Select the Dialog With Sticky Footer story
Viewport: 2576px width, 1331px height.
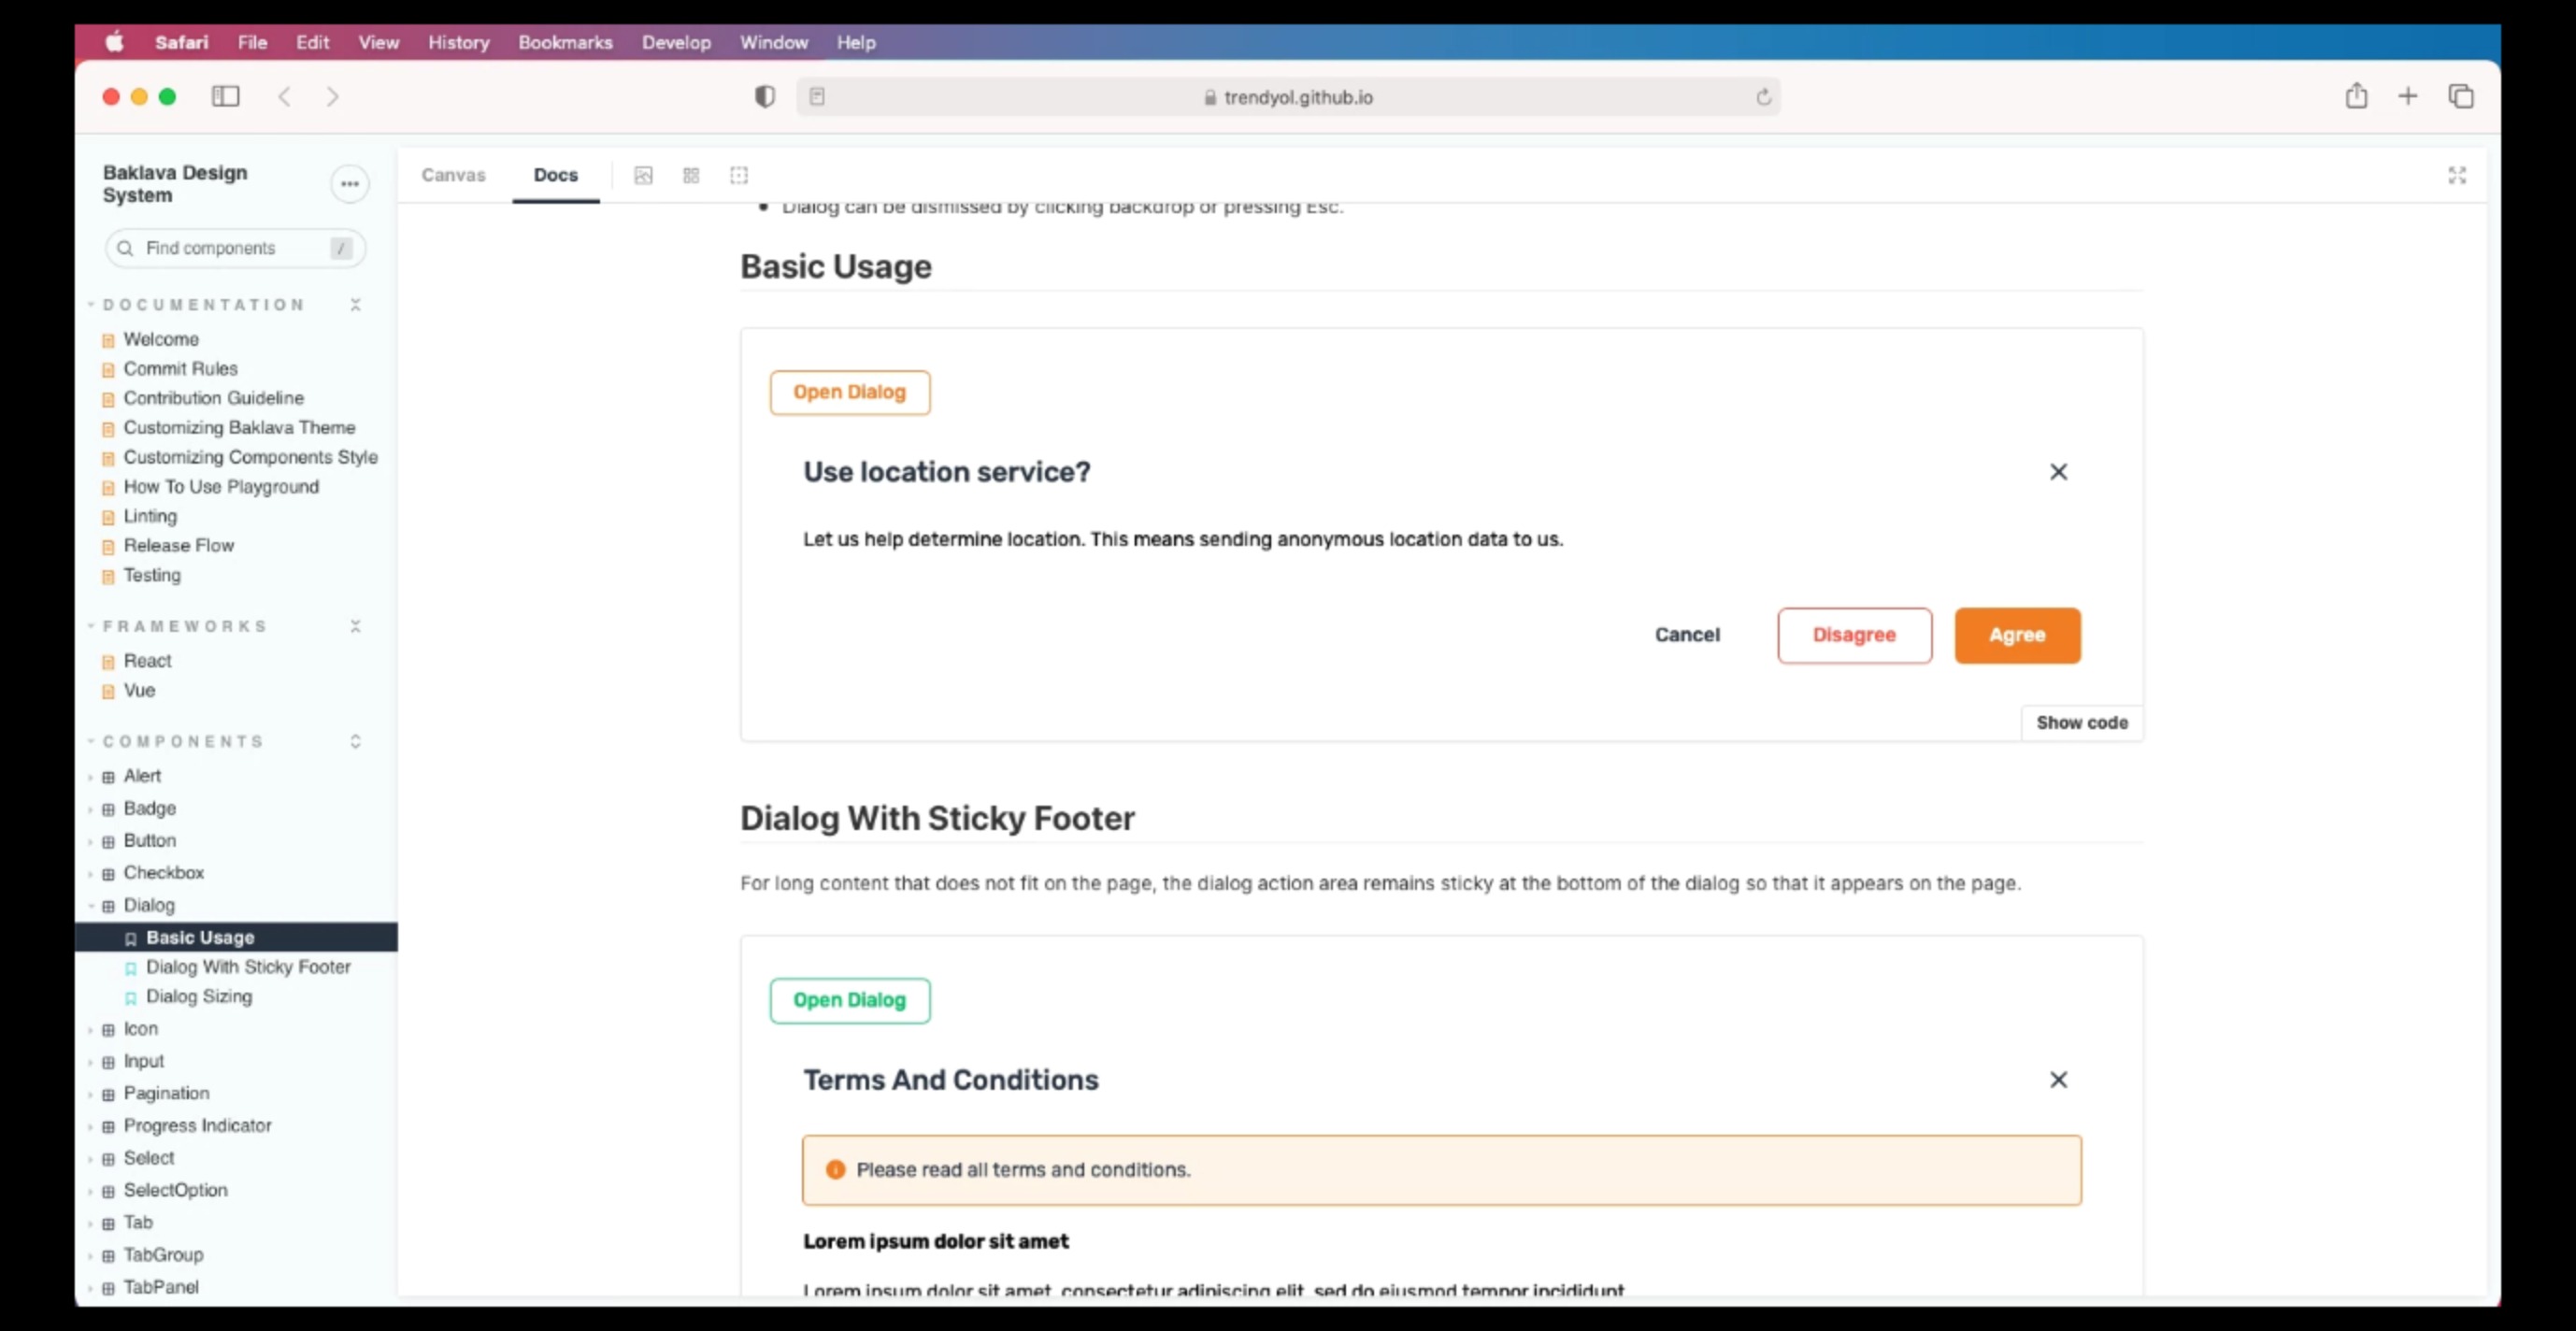pos(248,967)
